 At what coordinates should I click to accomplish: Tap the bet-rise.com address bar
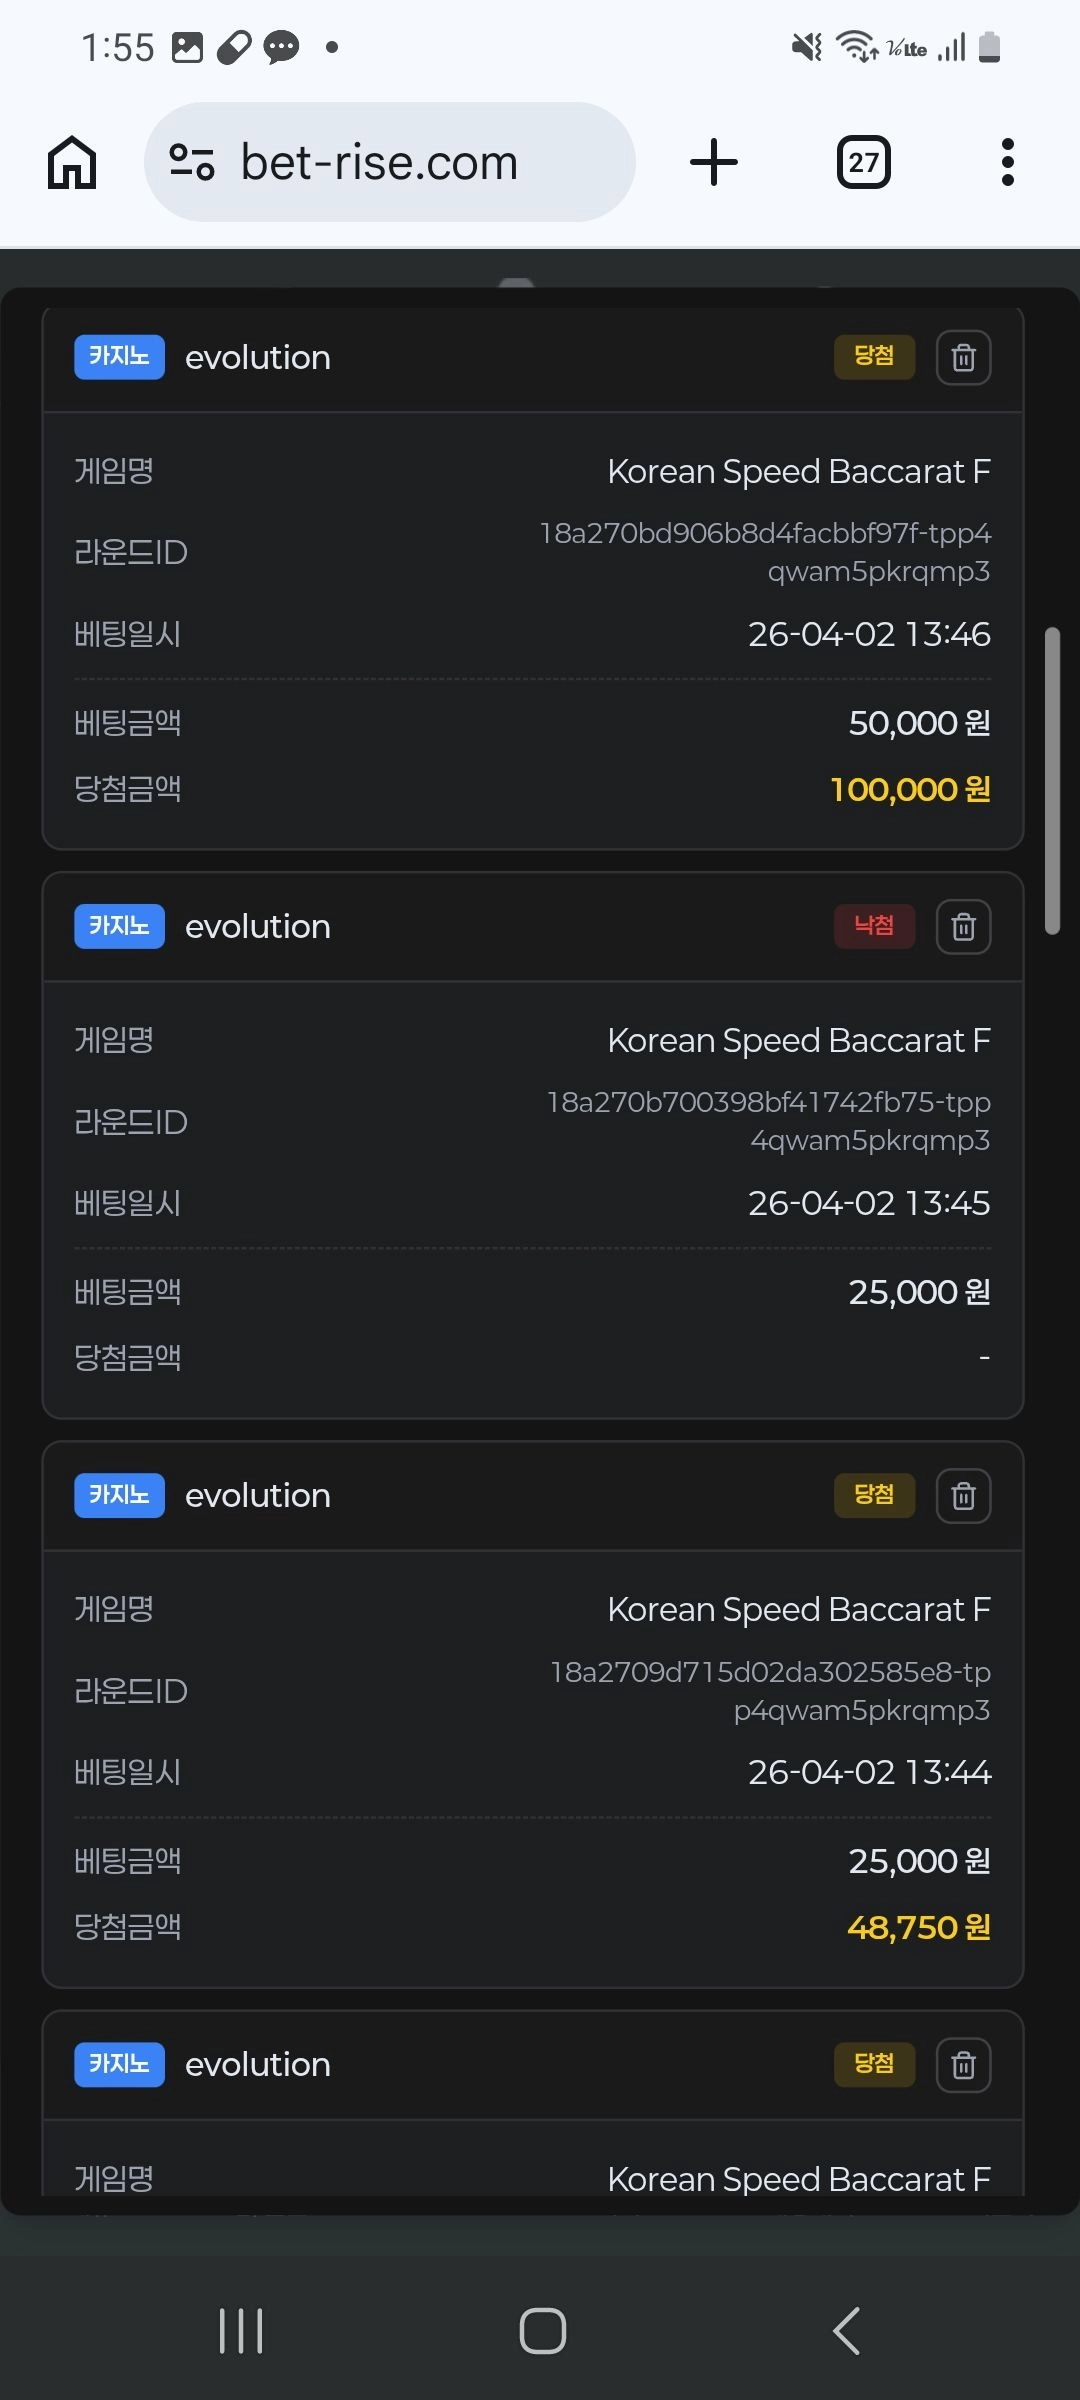pos(390,162)
